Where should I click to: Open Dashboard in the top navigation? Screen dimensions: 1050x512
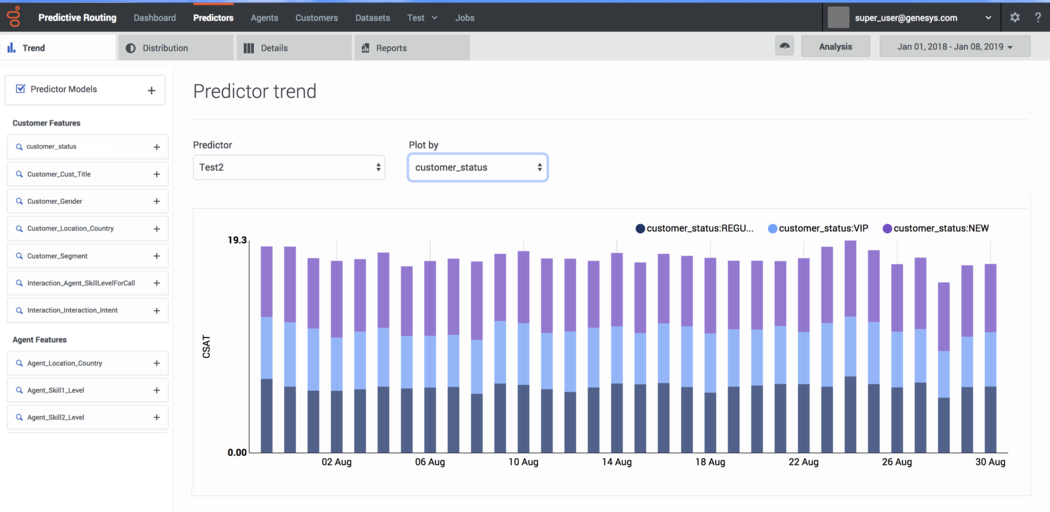155,18
